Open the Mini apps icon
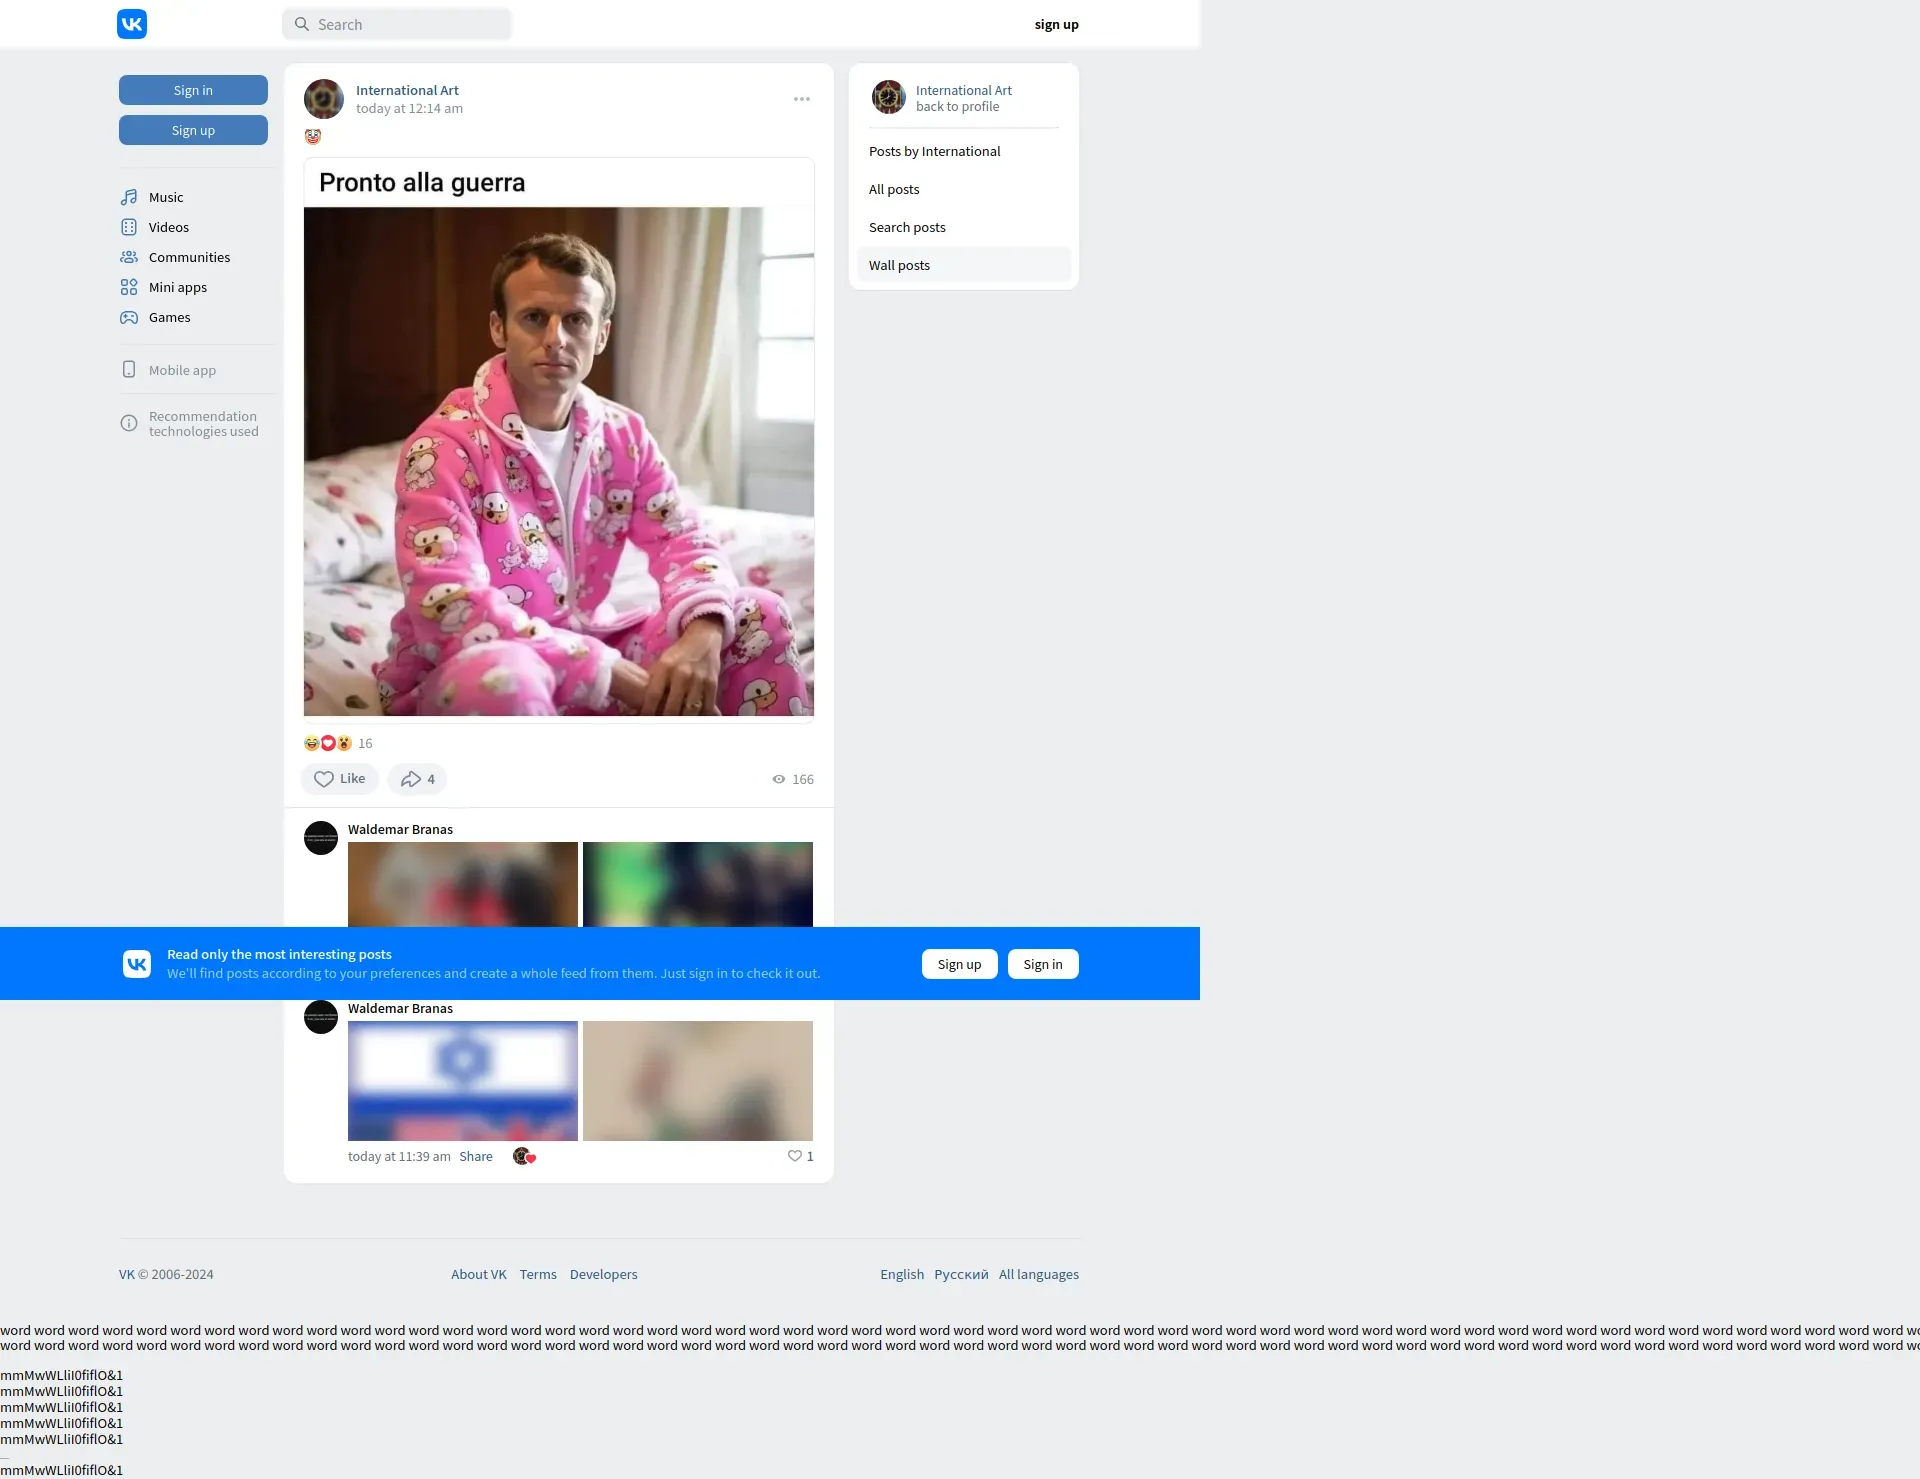This screenshot has height=1479, width=1920. coord(129,287)
